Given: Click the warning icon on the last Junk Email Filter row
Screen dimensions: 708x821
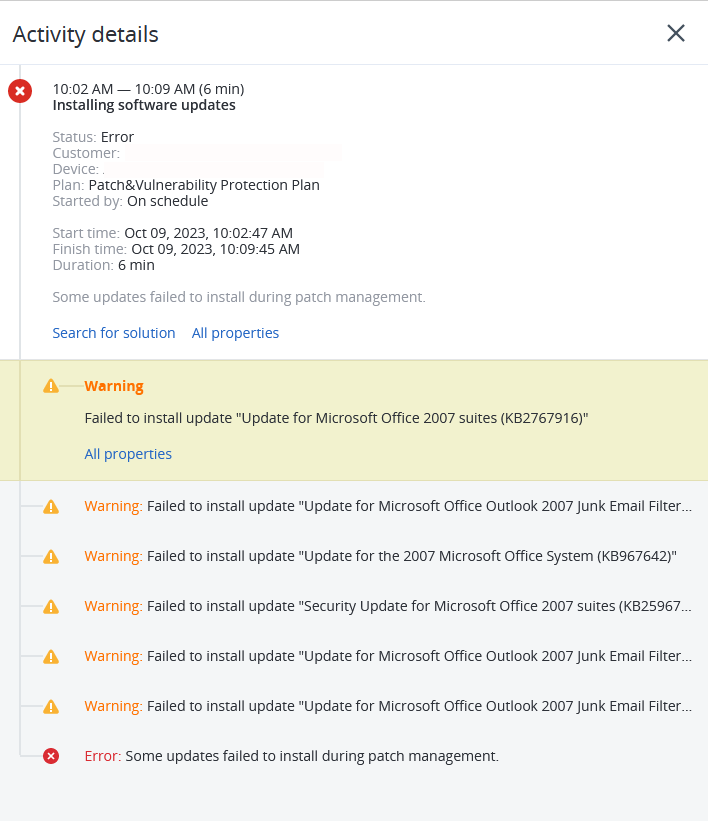Looking at the screenshot, I should click(51, 706).
